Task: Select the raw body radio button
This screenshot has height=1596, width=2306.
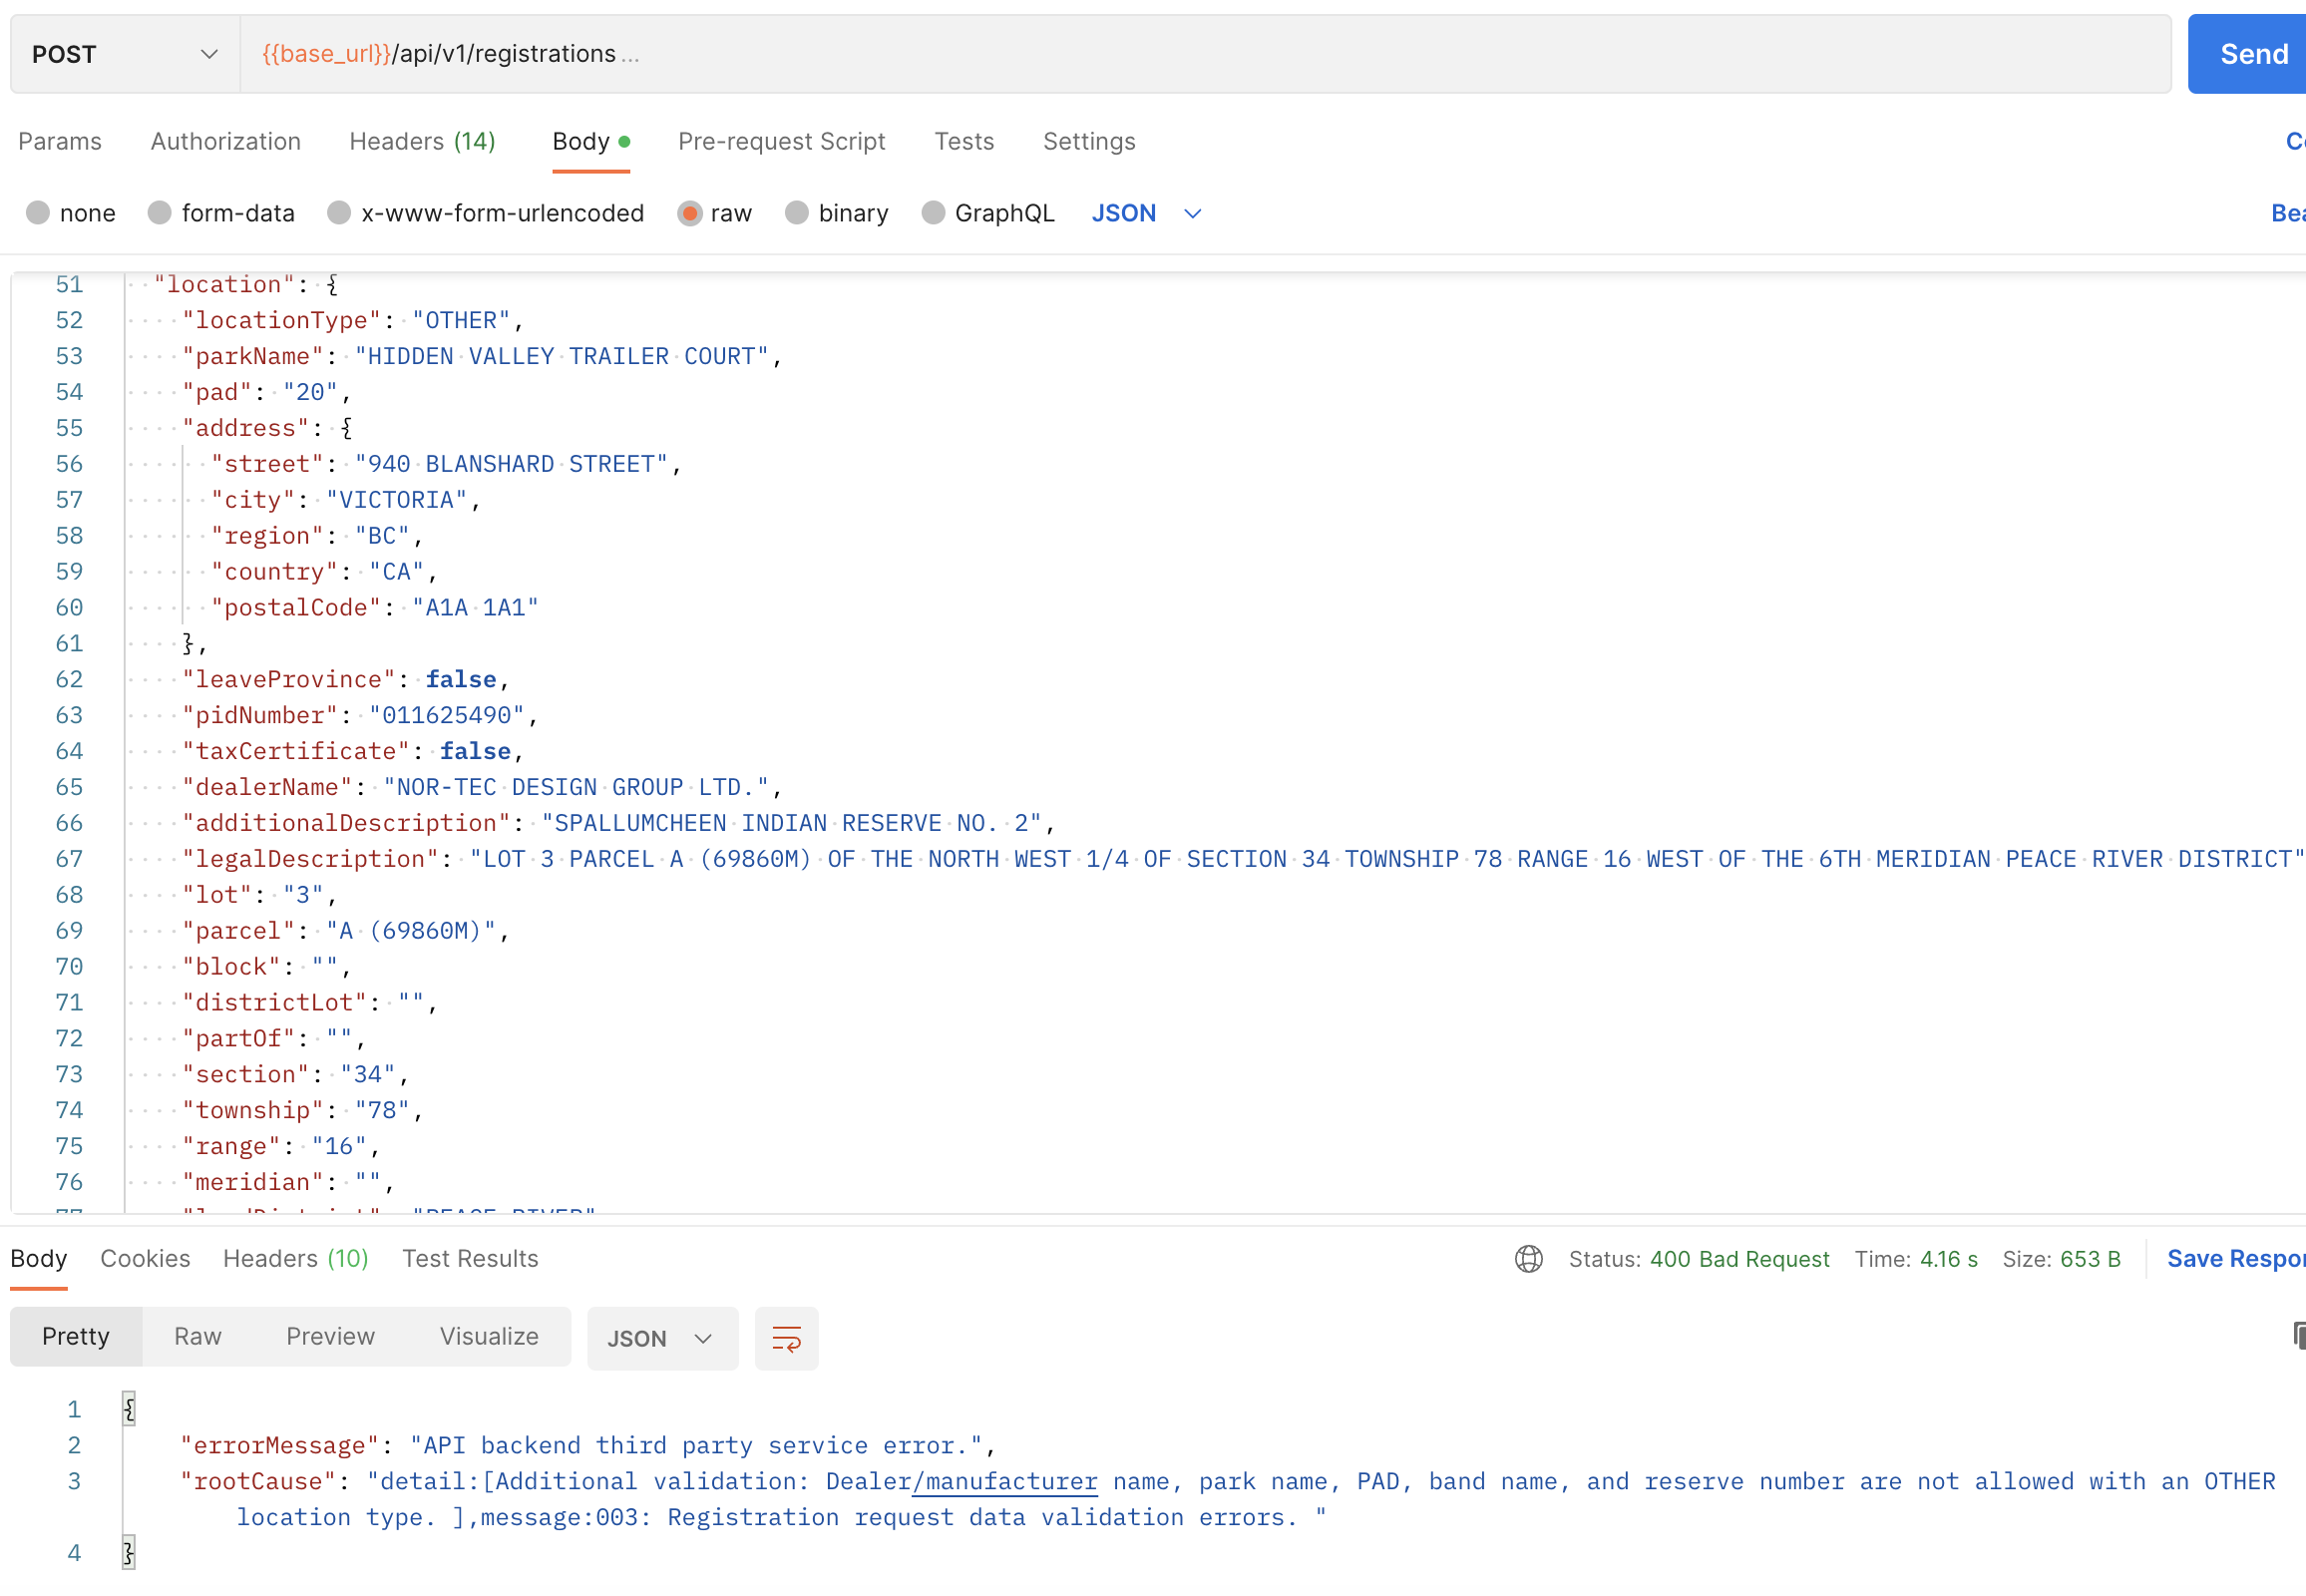Action: 689,213
